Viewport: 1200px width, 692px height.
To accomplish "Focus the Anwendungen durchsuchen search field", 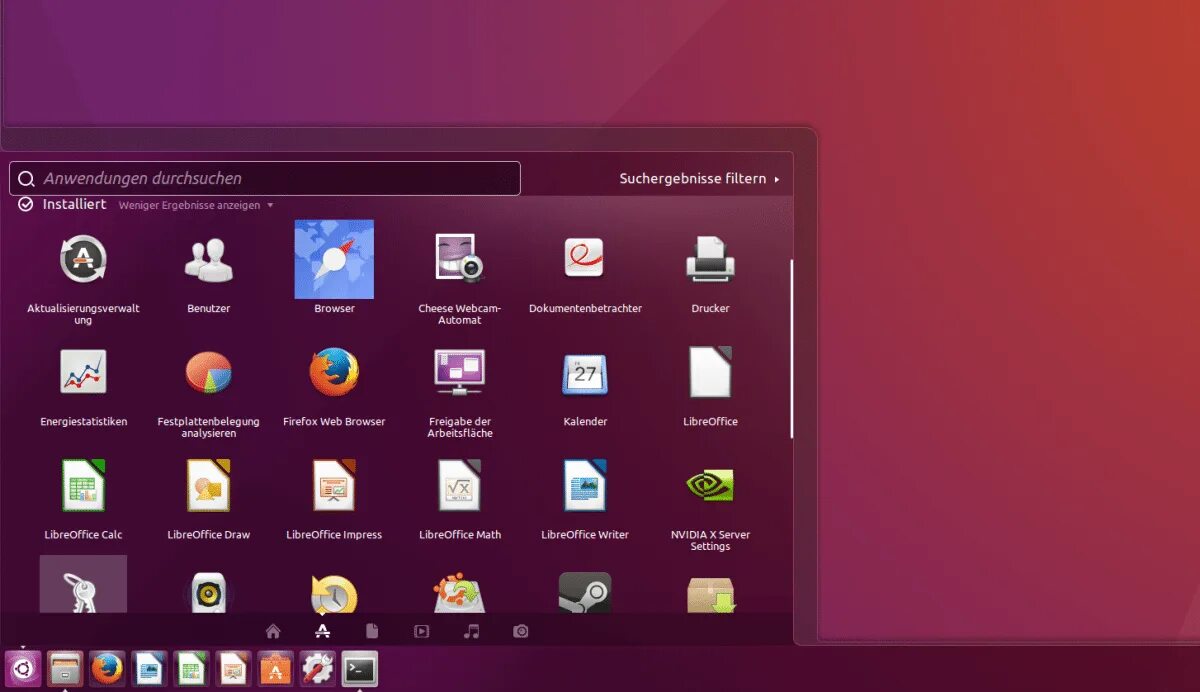I will tap(265, 178).
